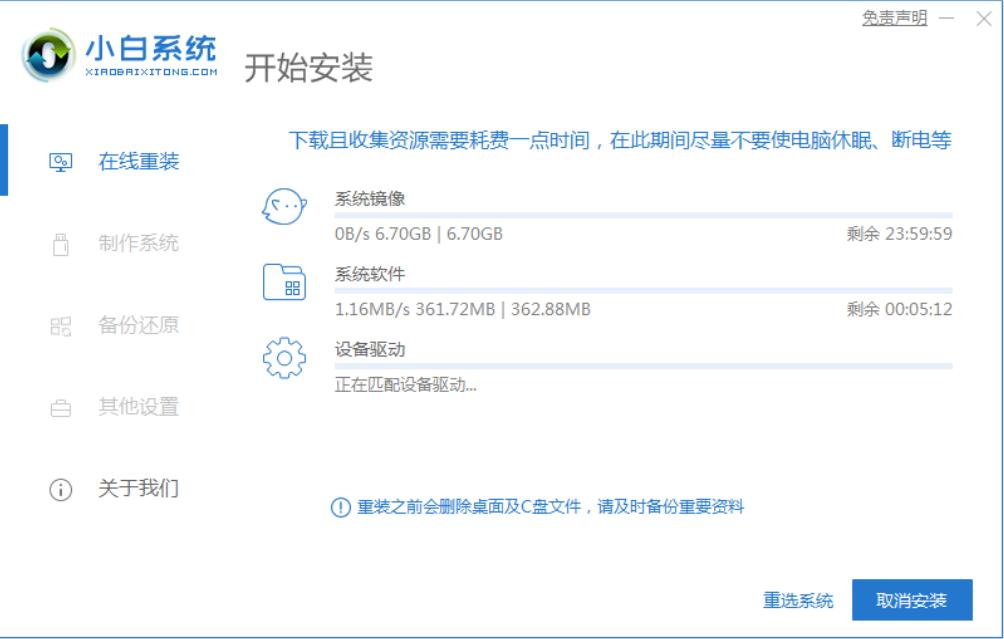The image size is (1004, 639).
Task: Open the 免责声明 disclaimer
Action: pos(893,18)
